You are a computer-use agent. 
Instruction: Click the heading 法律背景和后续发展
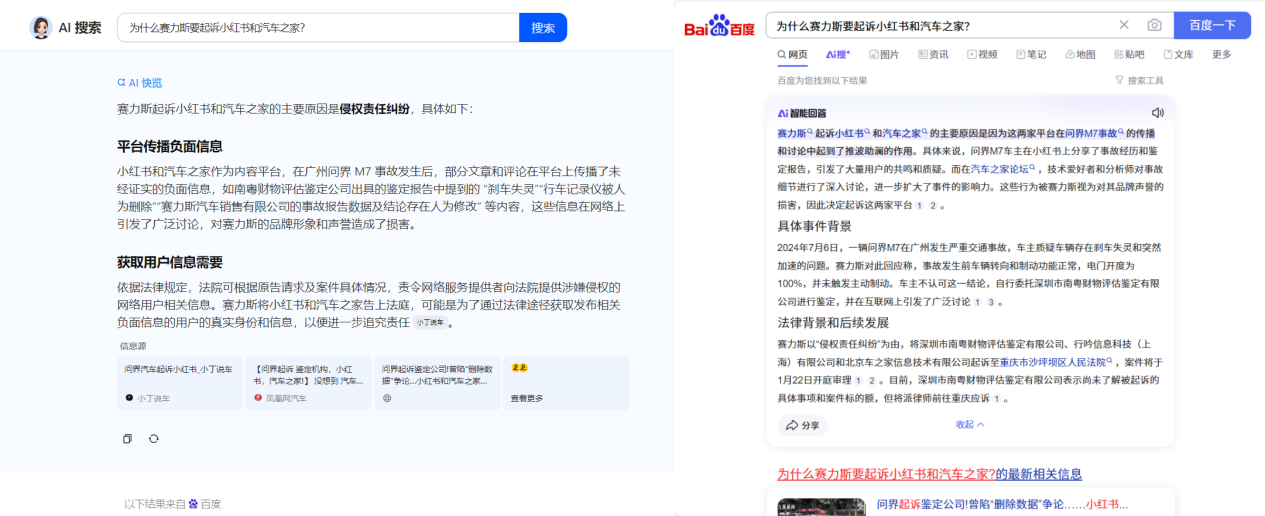coord(833,323)
